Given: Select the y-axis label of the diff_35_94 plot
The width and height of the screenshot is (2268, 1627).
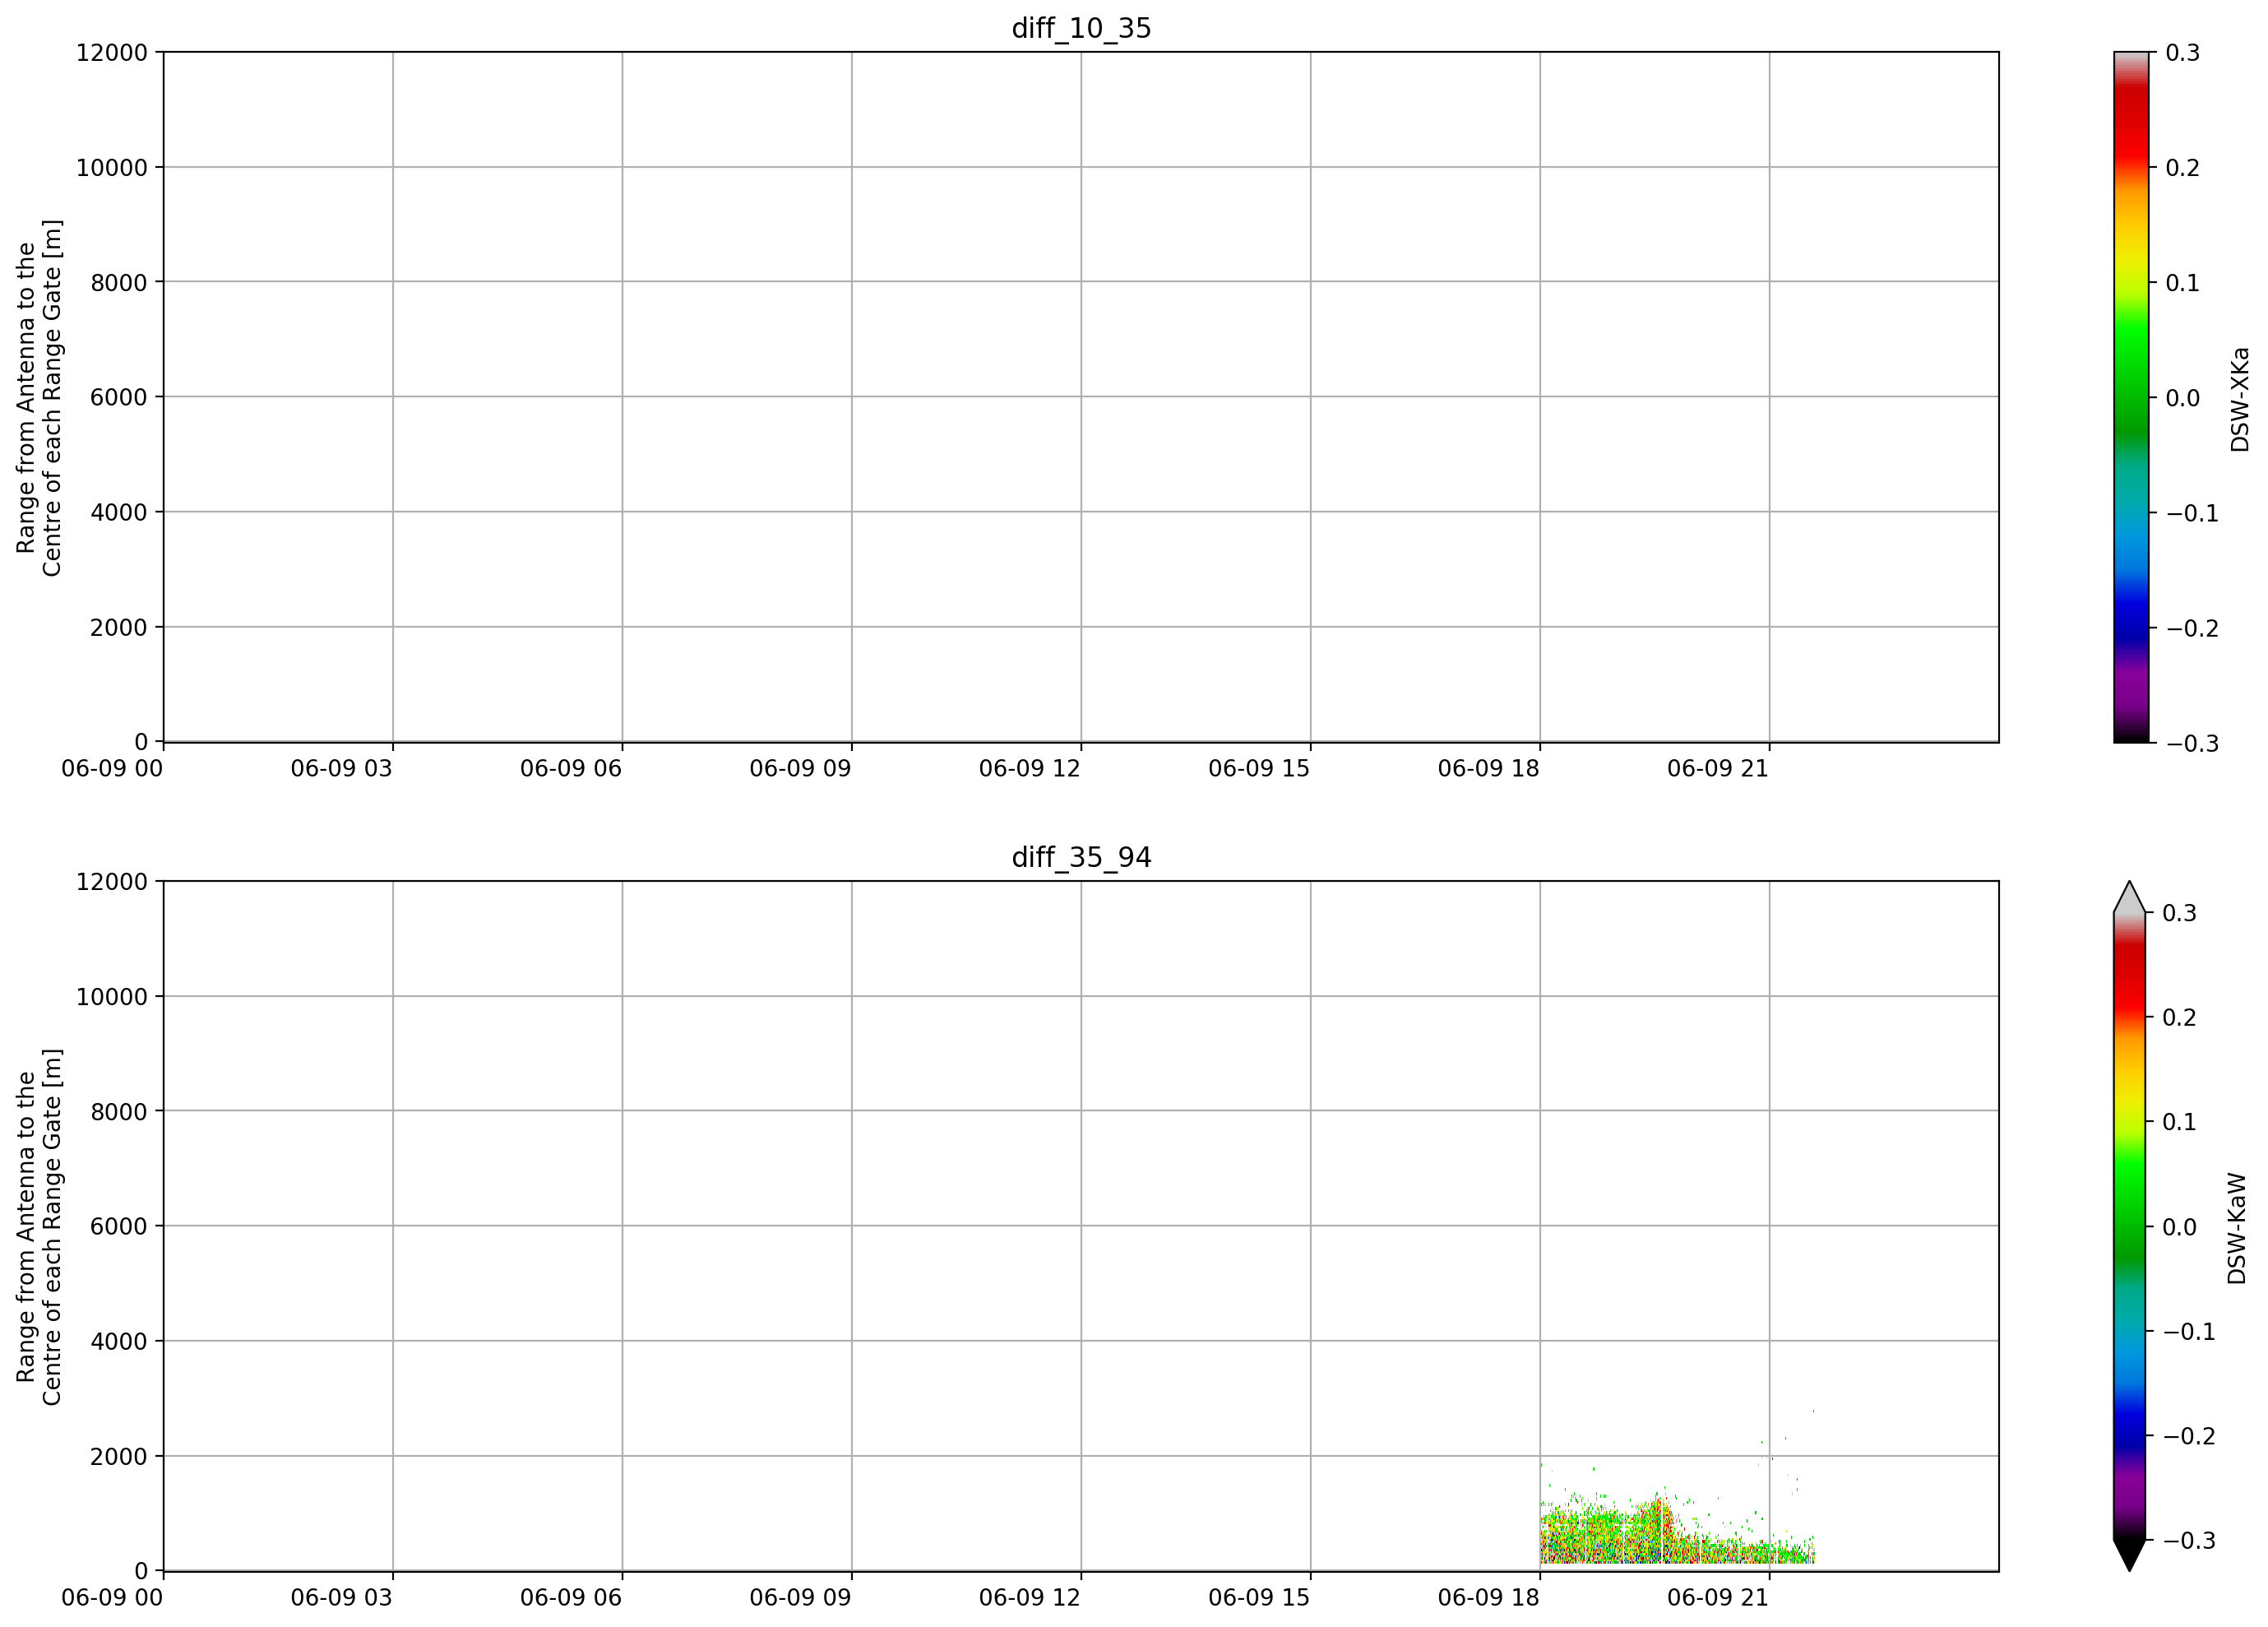Looking at the screenshot, I should click(x=39, y=1226).
